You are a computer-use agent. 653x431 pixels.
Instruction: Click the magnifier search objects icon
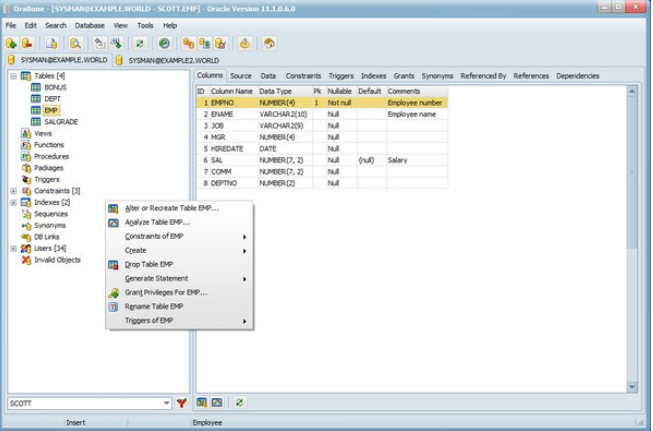pyautogui.click(x=75, y=43)
